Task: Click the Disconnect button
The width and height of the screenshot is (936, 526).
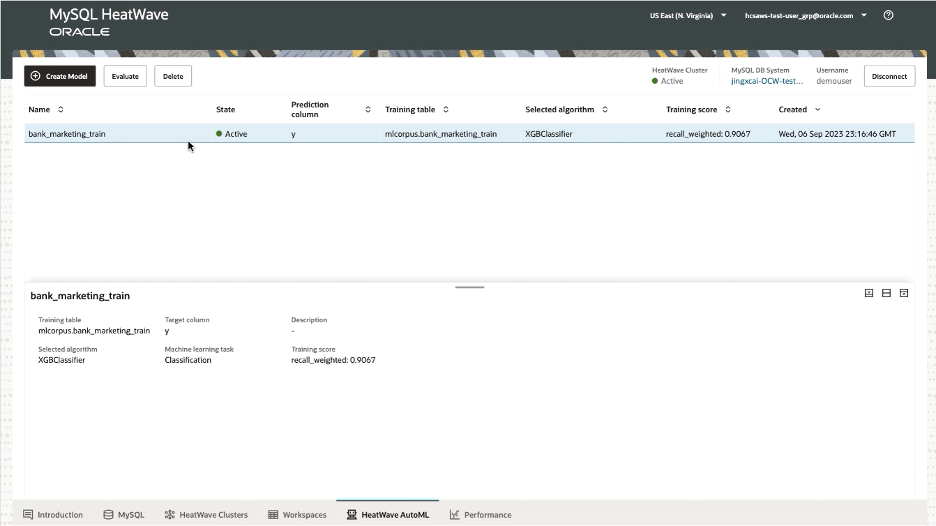Action: (x=889, y=76)
